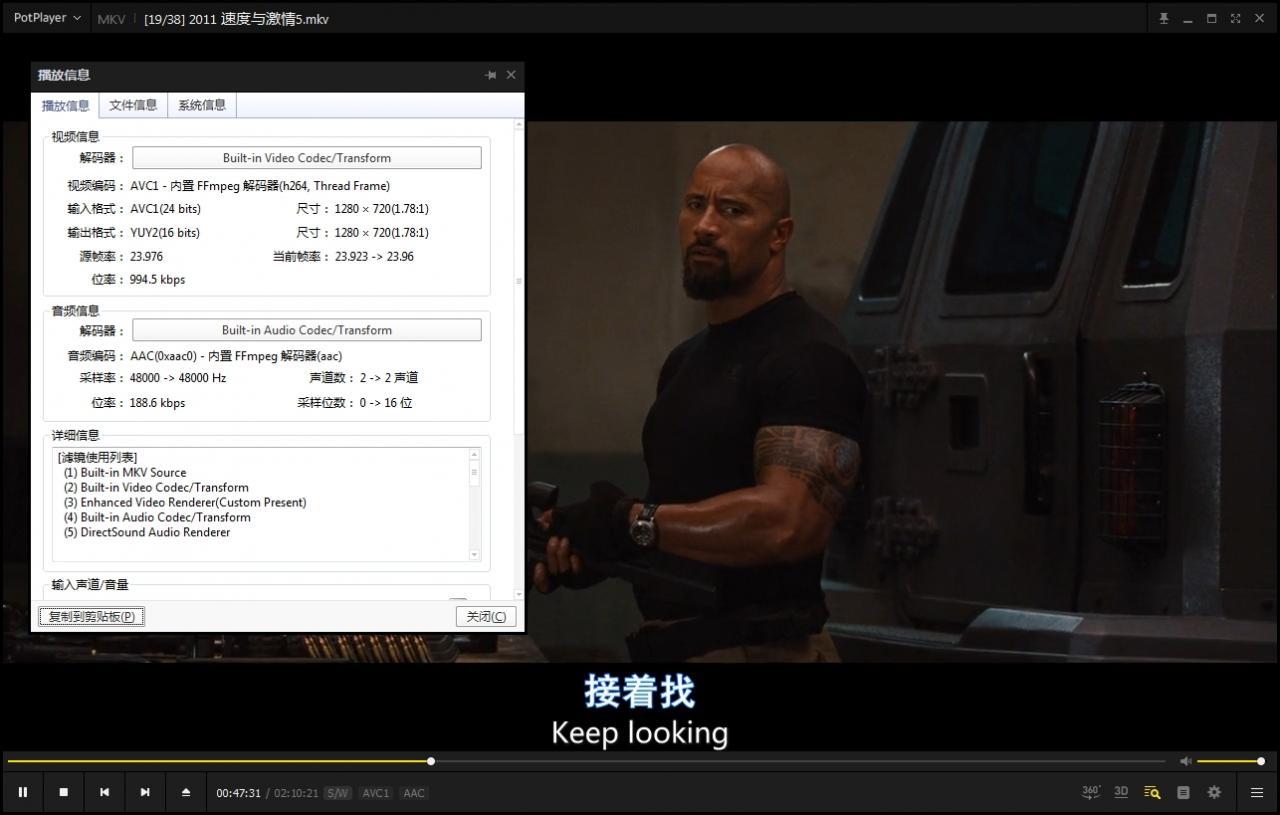Mute audio via the speaker icon
The image size is (1280, 815).
pyautogui.click(x=1185, y=761)
